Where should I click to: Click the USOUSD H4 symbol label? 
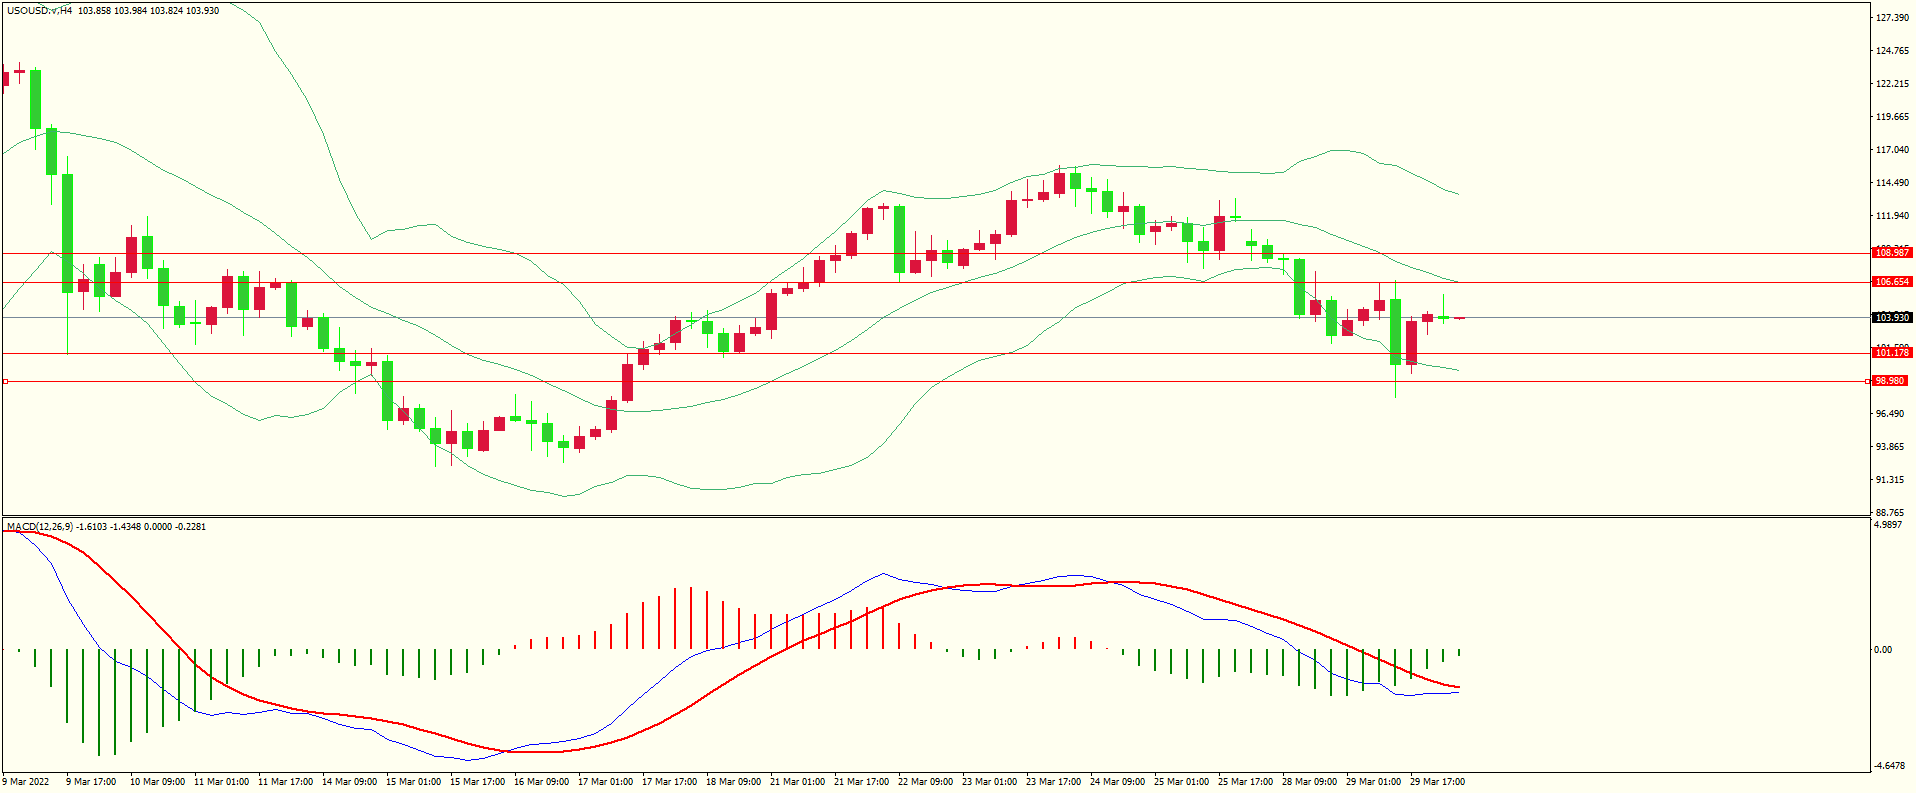[39, 11]
